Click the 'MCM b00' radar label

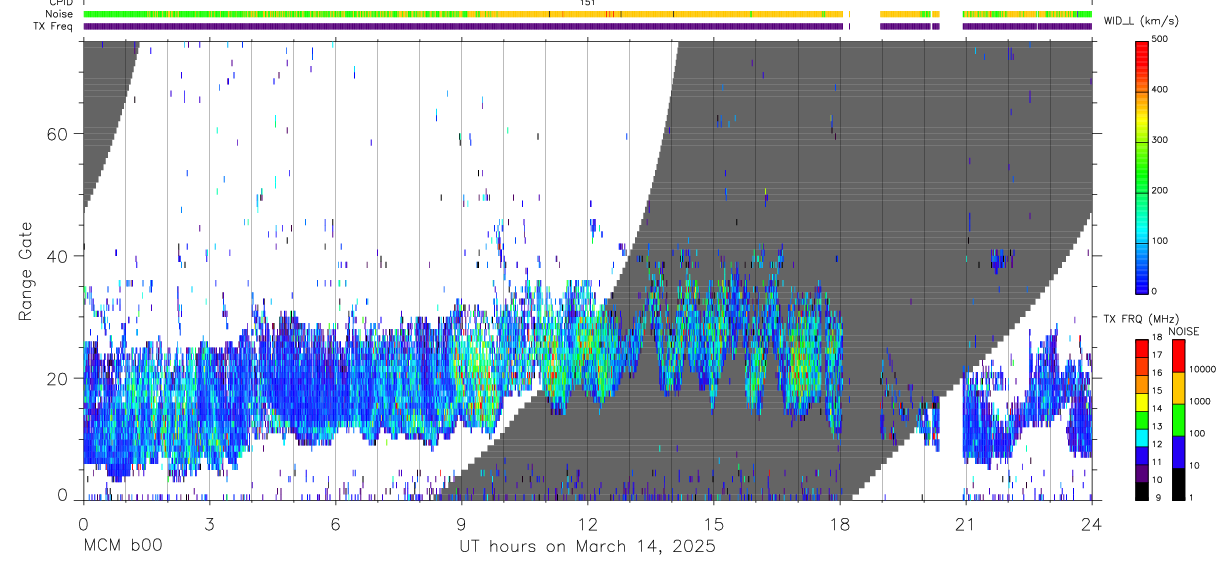tap(121, 546)
